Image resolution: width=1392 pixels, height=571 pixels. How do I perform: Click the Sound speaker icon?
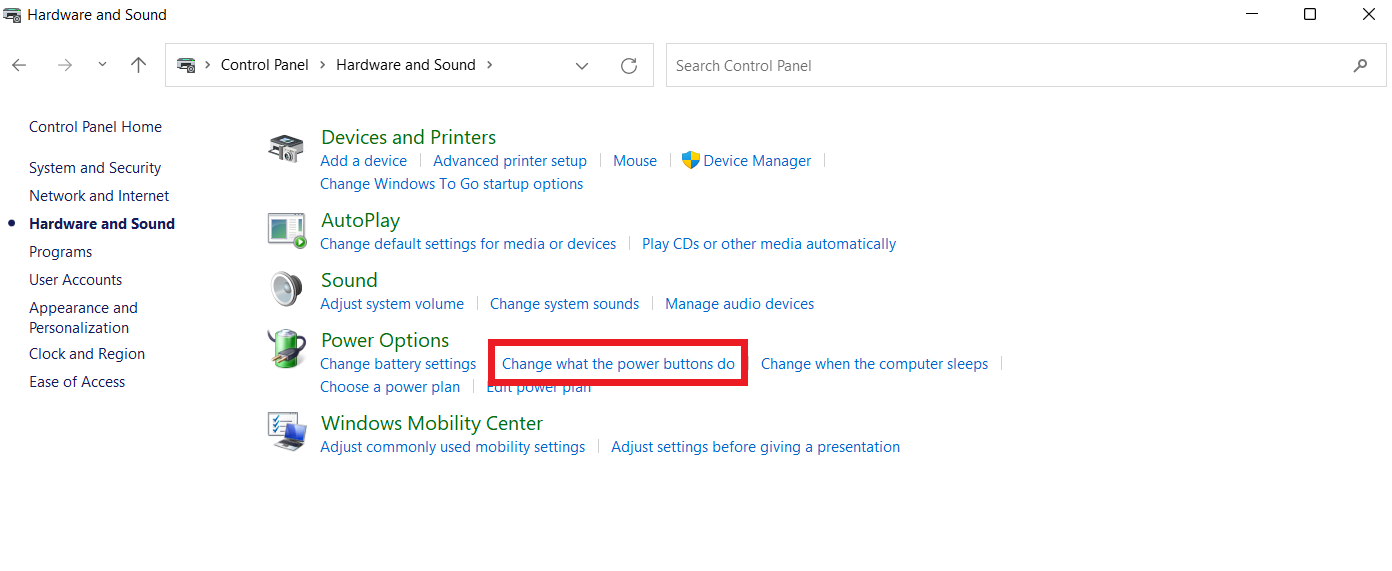286,290
